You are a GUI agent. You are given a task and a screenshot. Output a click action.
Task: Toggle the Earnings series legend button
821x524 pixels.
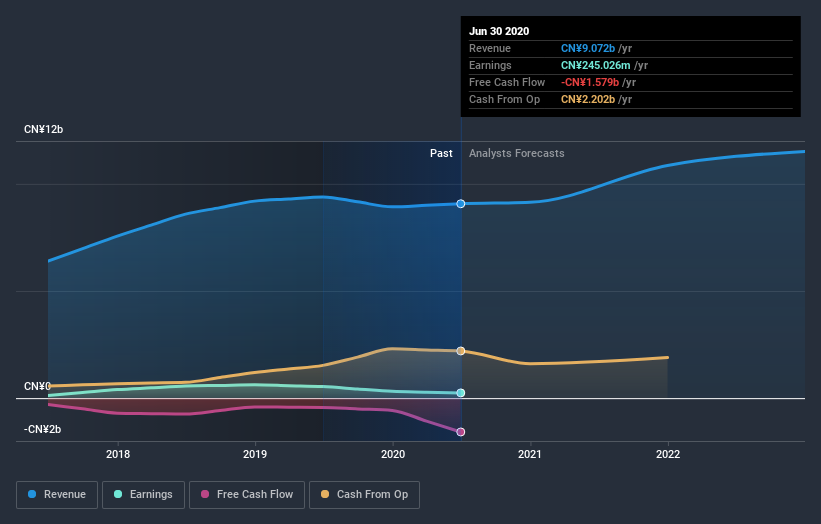point(143,495)
